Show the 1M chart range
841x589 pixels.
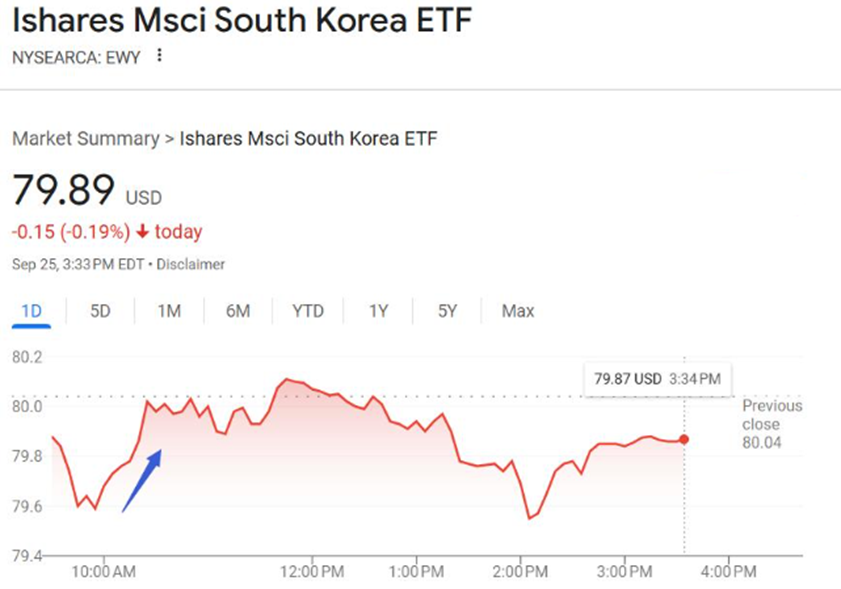169,311
